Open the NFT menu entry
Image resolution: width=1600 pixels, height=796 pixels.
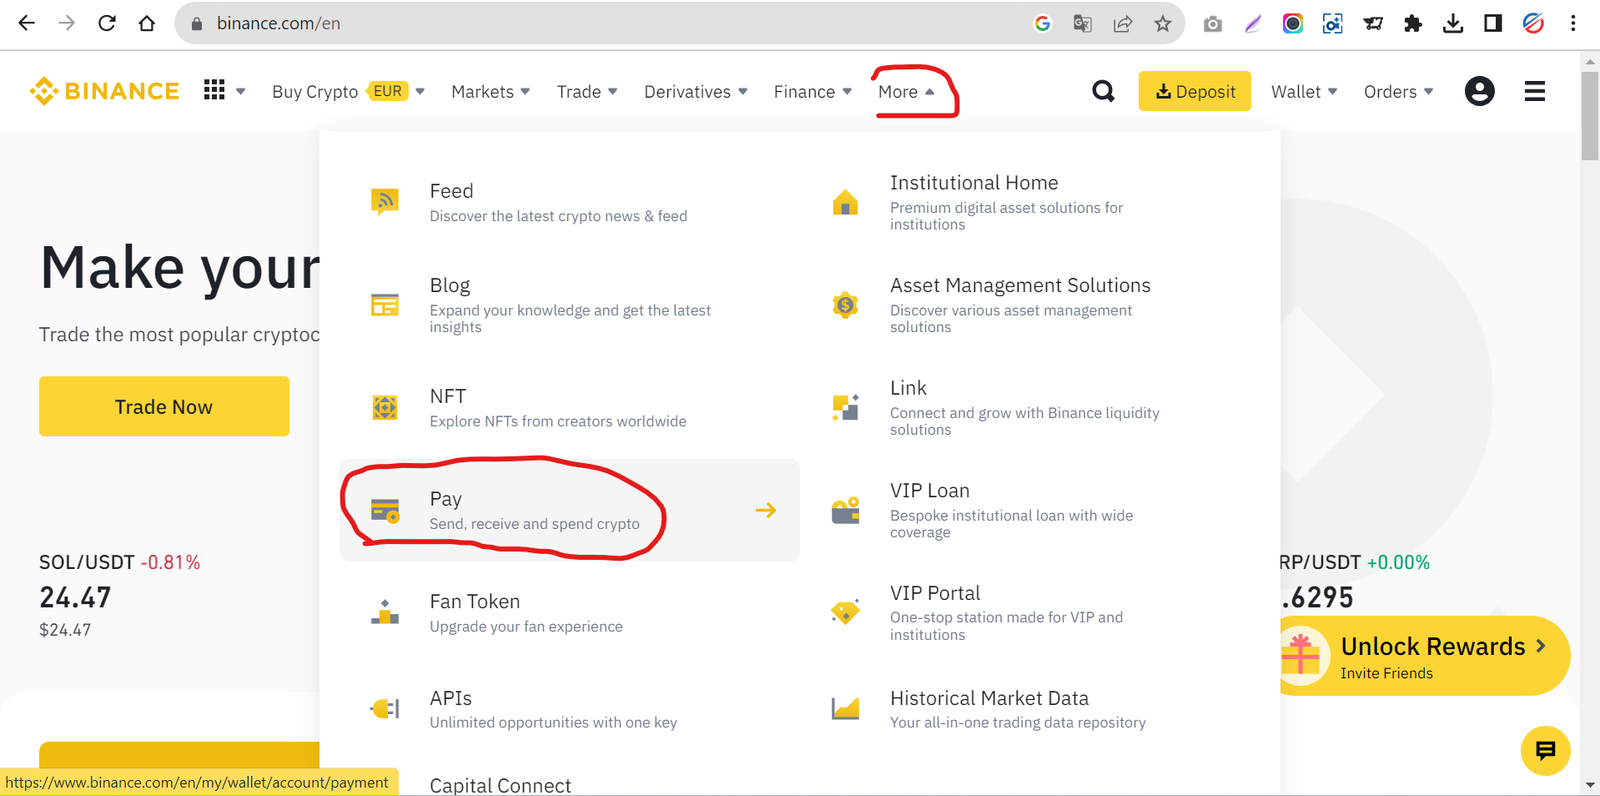pos(569,407)
